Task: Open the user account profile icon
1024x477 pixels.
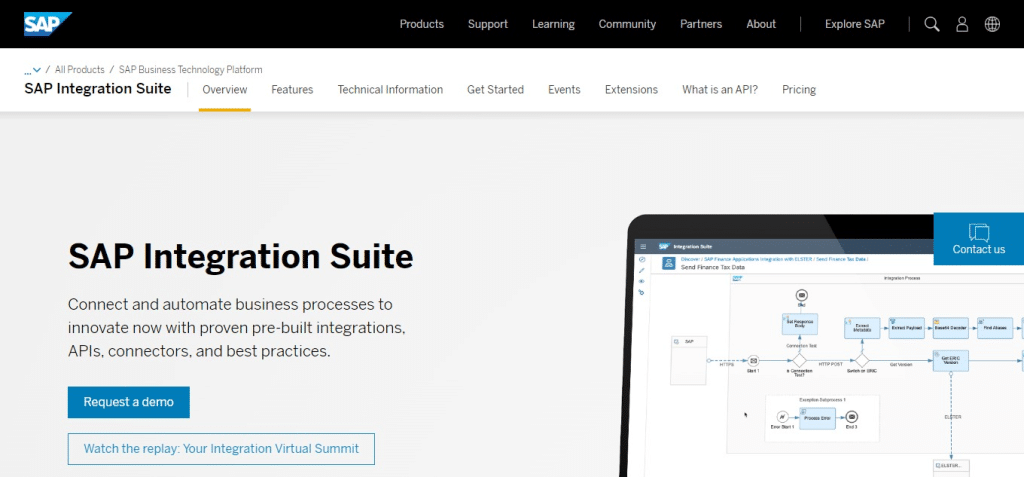Action: pyautogui.click(x=962, y=24)
